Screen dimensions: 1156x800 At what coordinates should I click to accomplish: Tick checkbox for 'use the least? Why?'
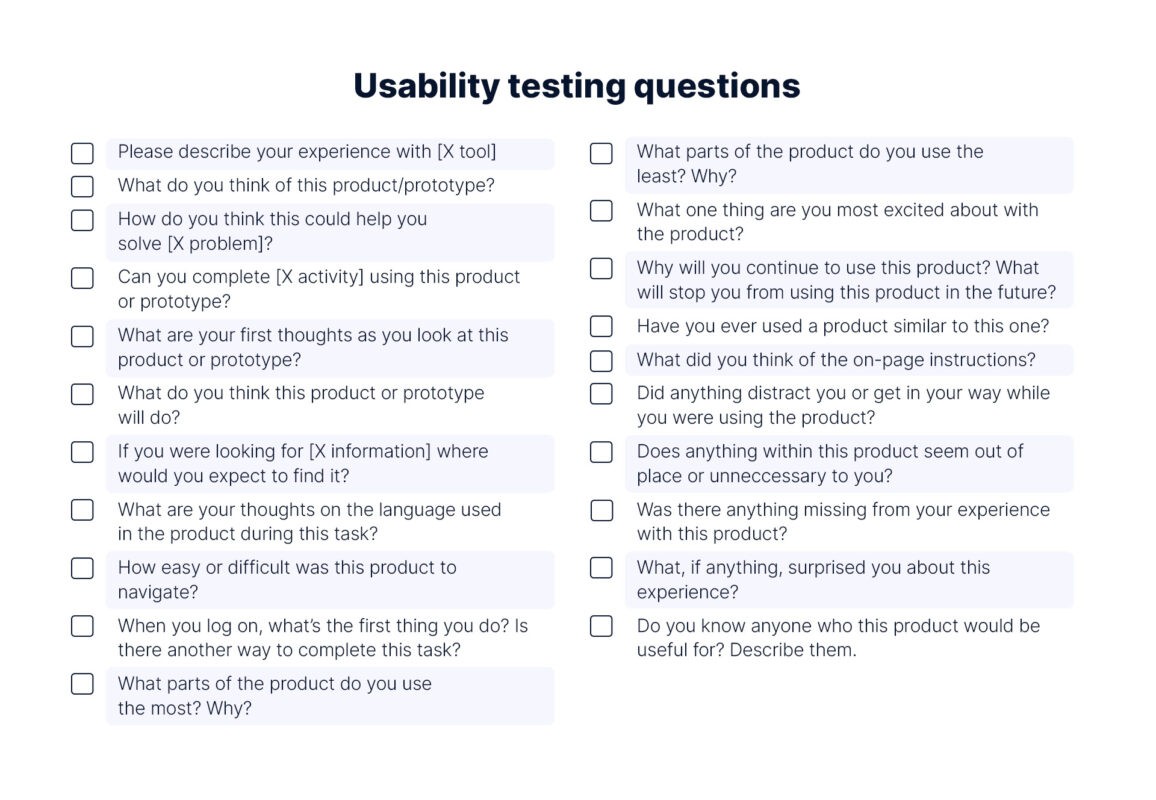click(x=601, y=153)
